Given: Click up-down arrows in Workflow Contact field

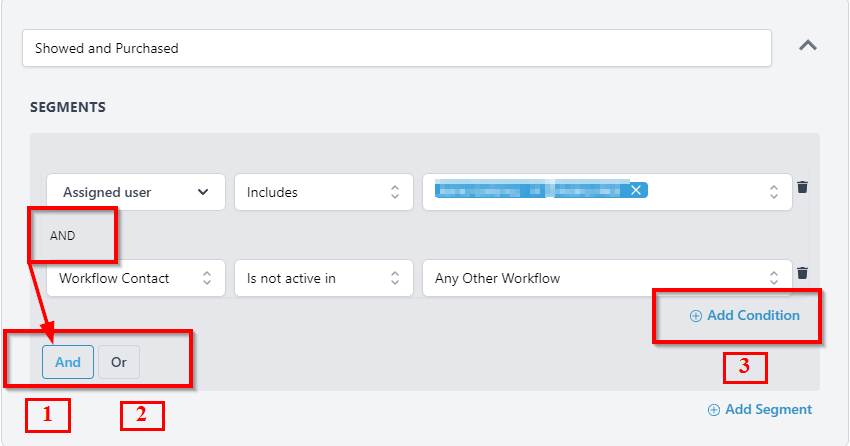Looking at the screenshot, I should coord(207,279).
